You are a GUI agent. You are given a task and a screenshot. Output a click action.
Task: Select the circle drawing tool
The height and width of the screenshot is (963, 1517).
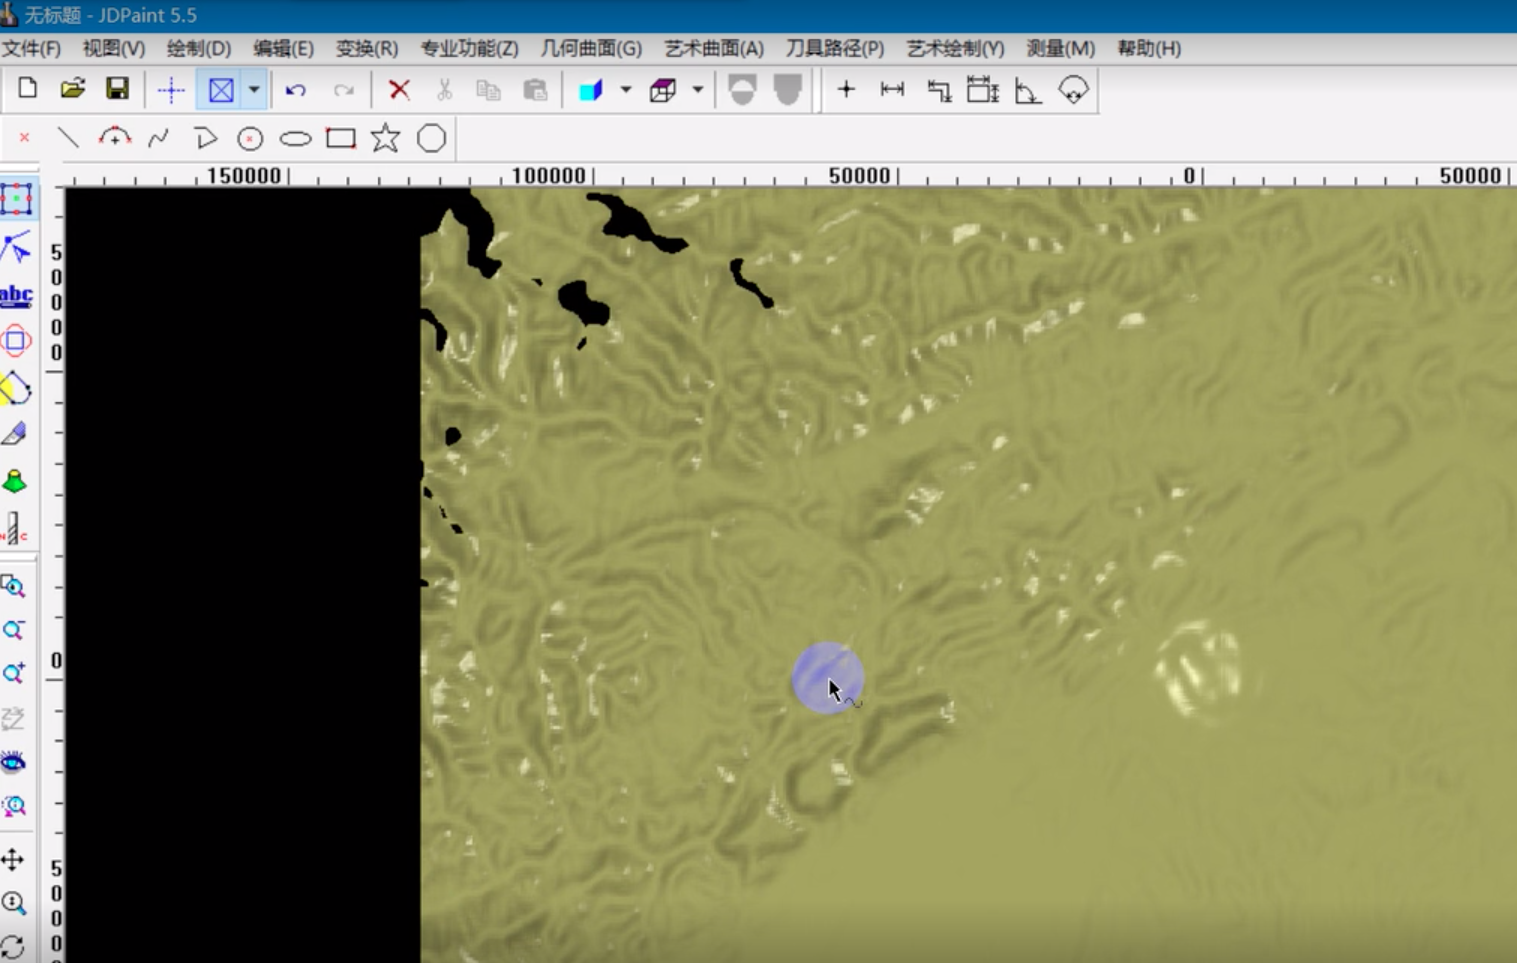coord(250,138)
